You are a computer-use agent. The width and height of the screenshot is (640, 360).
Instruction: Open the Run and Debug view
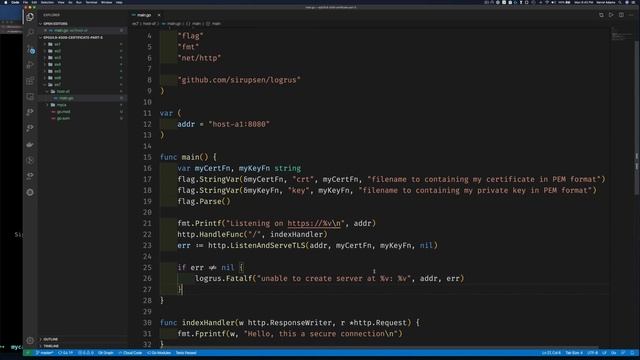tap(30, 65)
